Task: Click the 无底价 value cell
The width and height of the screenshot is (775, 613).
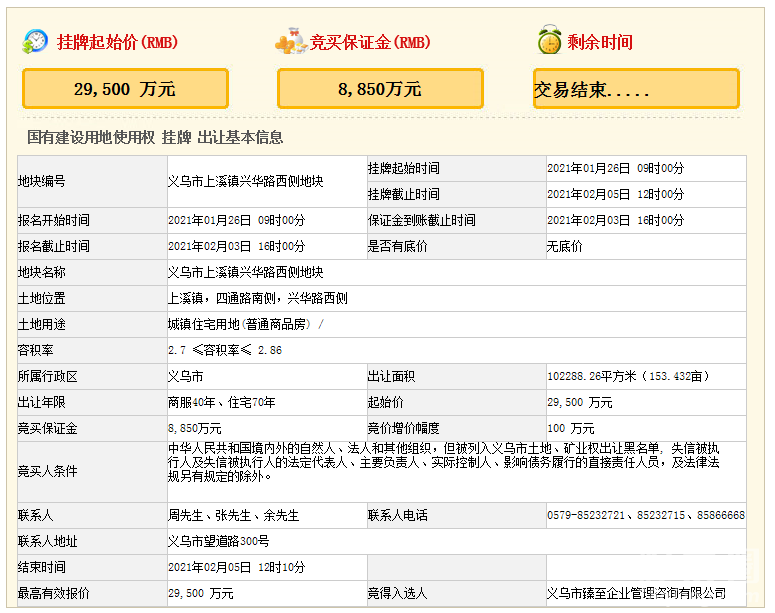Action: pyautogui.click(x=565, y=246)
